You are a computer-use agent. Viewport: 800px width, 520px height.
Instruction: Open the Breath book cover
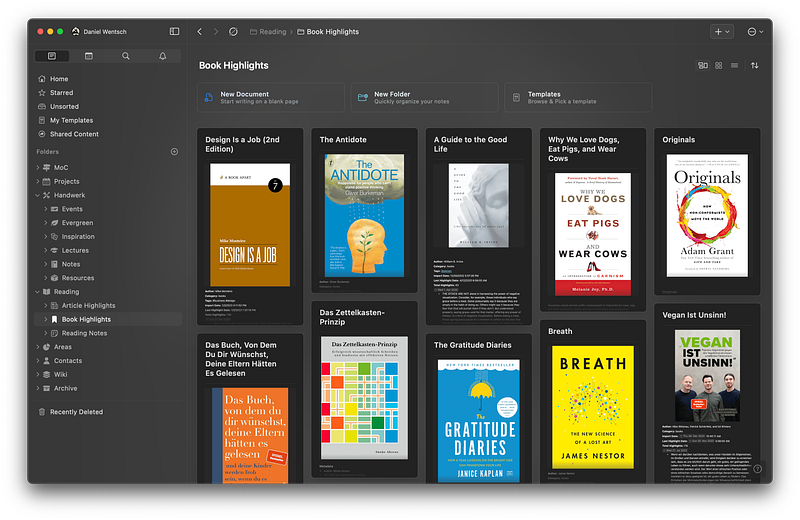click(594, 407)
